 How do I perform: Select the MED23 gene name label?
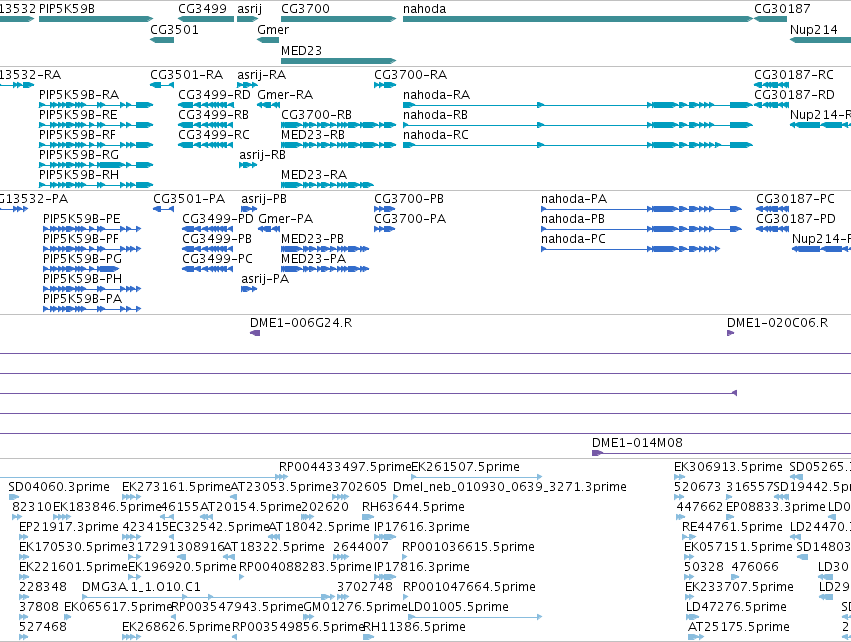tap(301, 50)
